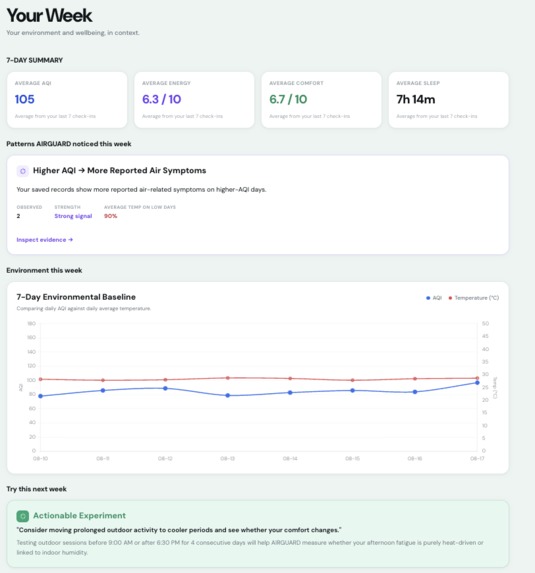Viewport: 535px width, 573px height.
Task: Click the blue AQI data point for 08-13
Action: click(228, 395)
